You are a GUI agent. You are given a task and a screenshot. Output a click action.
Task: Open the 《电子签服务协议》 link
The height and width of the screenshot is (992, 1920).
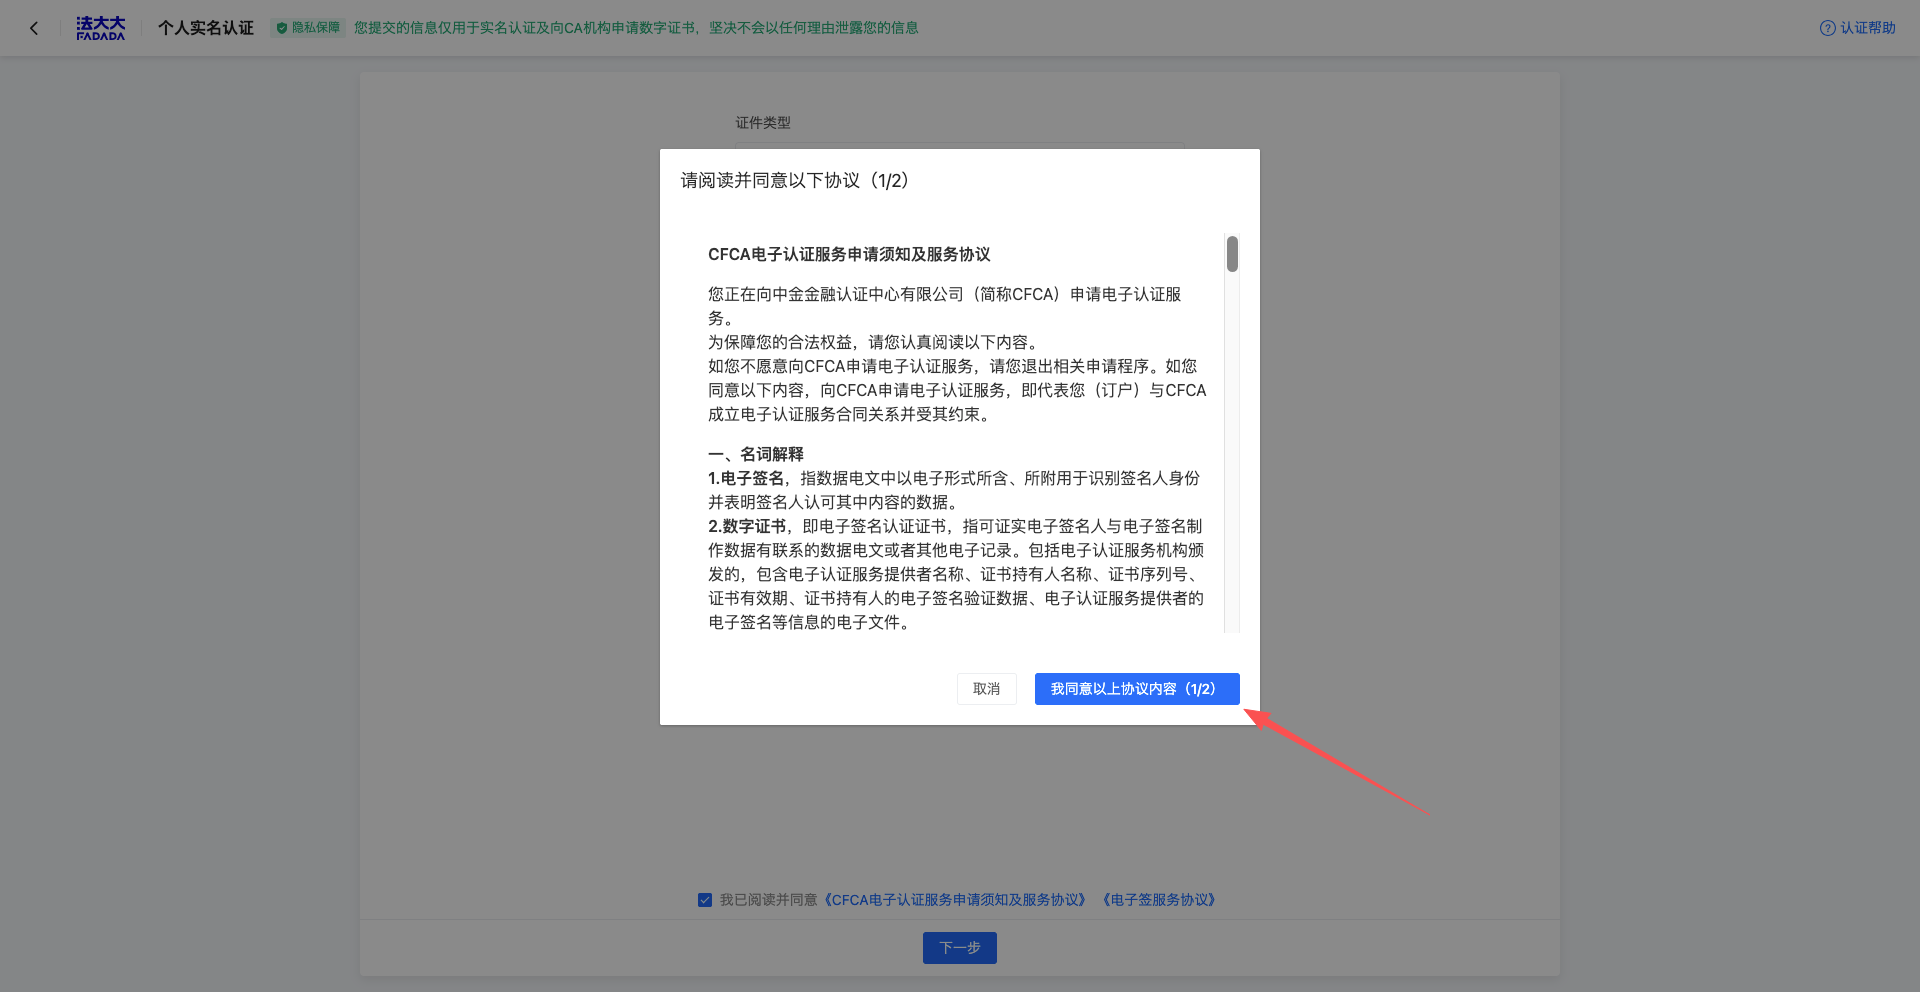coord(1159,900)
